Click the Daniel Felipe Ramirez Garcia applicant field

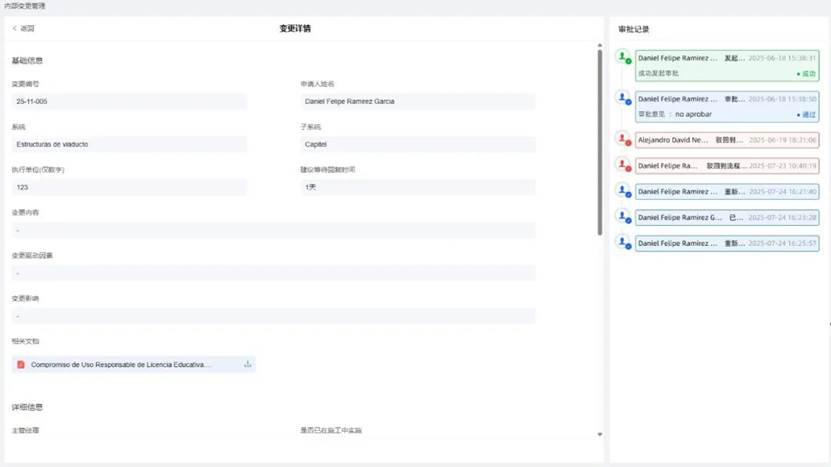pos(418,101)
